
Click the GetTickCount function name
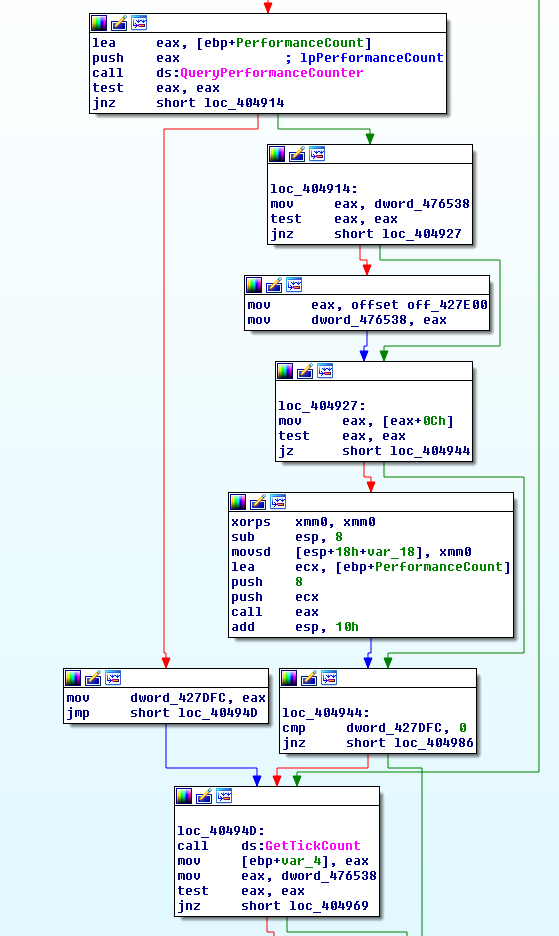[x=313, y=846]
